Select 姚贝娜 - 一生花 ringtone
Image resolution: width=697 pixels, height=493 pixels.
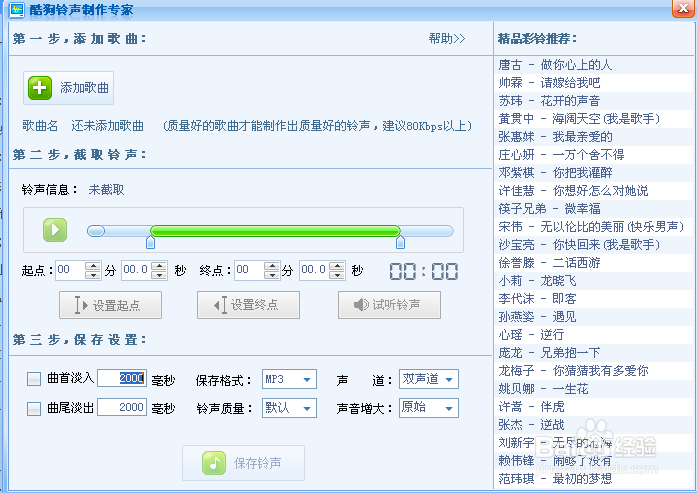pyautogui.click(x=594, y=389)
